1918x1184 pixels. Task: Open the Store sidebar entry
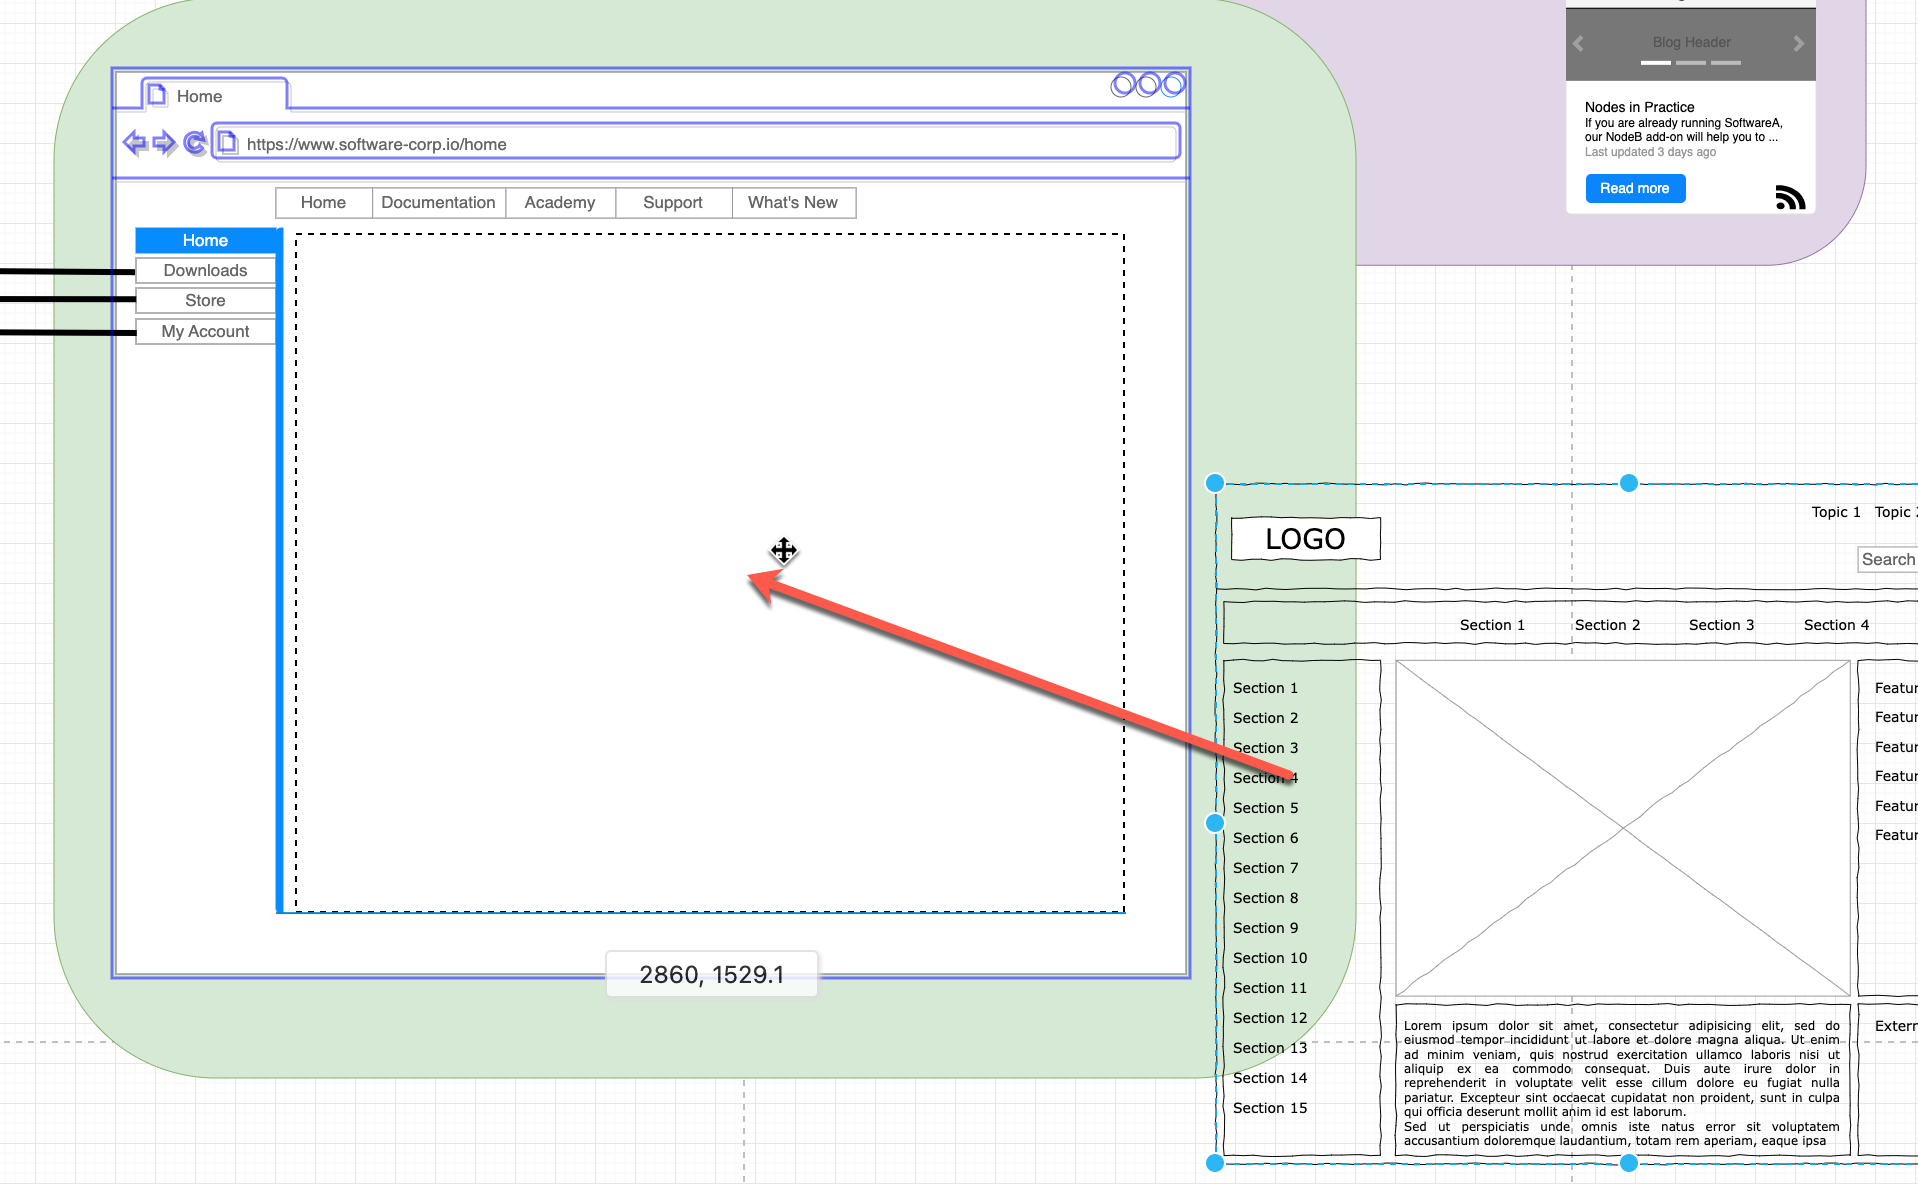click(205, 300)
